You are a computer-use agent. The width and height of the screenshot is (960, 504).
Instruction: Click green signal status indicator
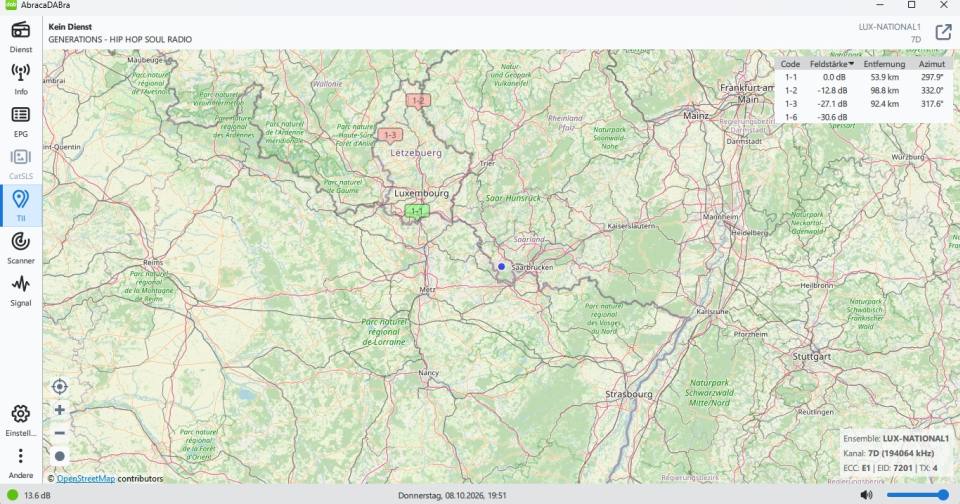[12, 495]
